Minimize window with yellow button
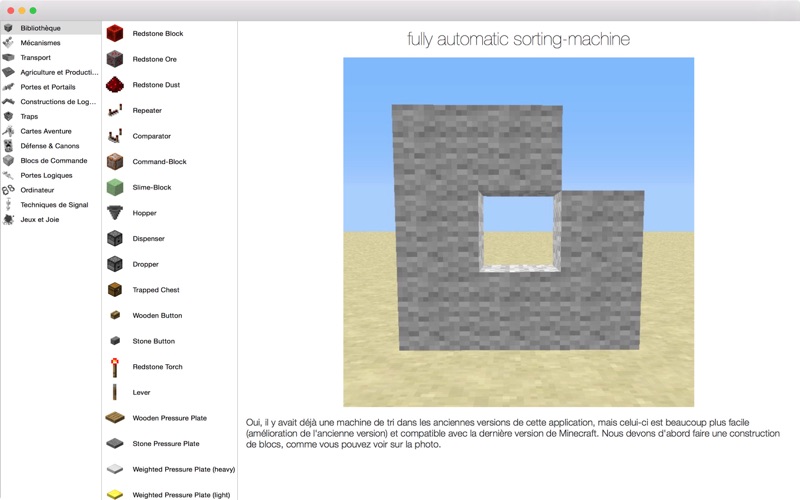800x500 pixels. [22, 11]
